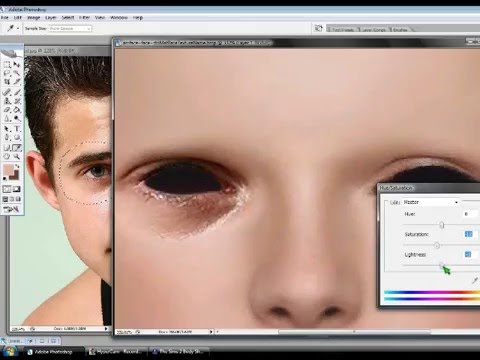Select the Notes tool
The width and height of the screenshot is (480, 360).
click(x=7, y=148)
